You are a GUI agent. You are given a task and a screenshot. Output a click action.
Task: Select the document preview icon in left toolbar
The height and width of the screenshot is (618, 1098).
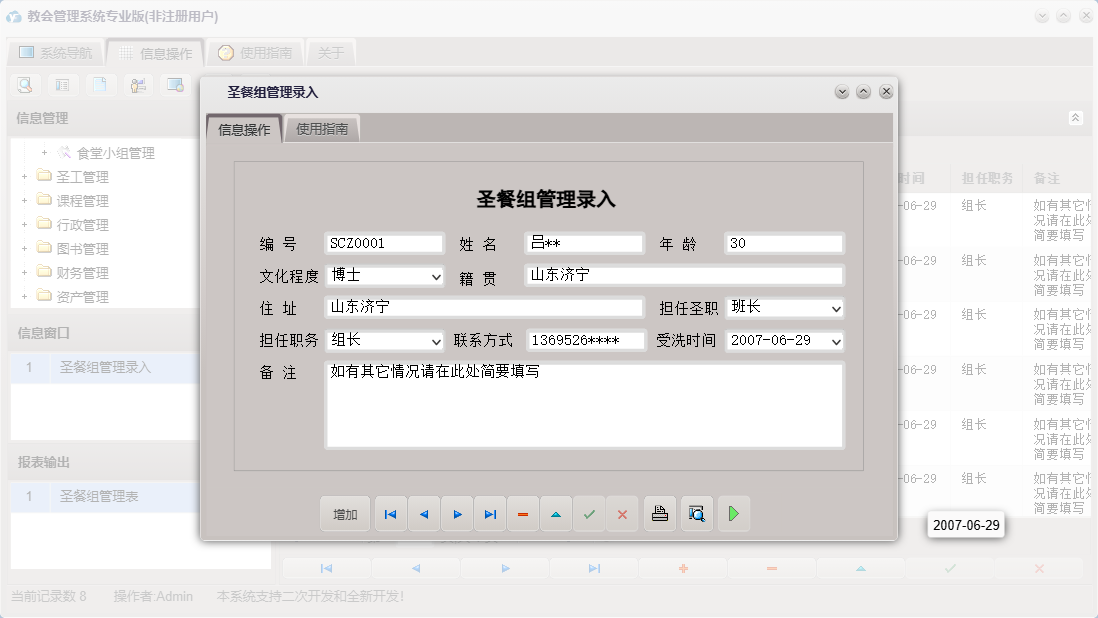(x=23, y=85)
